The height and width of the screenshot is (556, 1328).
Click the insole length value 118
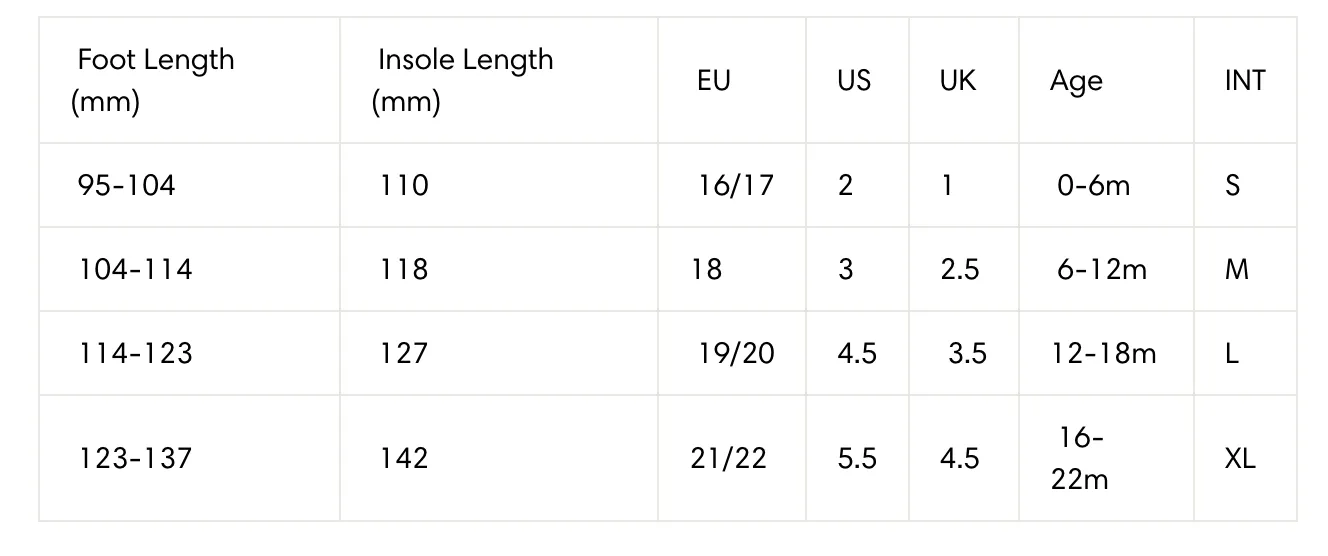(404, 269)
